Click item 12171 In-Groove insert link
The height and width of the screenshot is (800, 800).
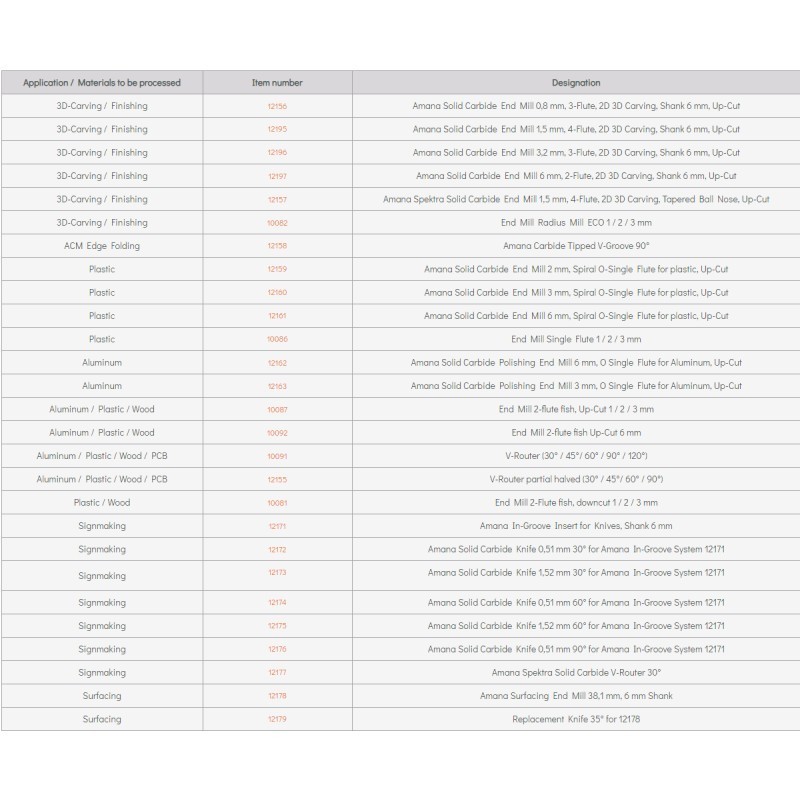click(x=277, y=526)
